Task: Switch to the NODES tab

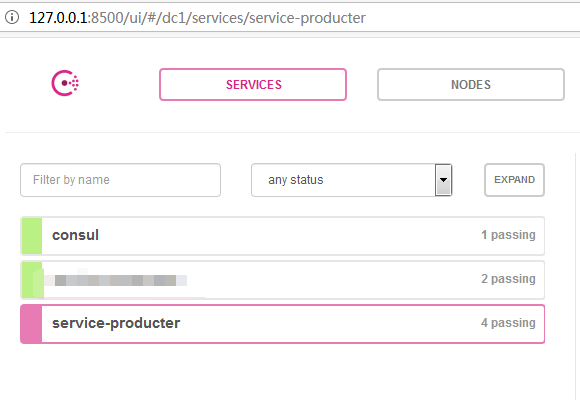Action: [x=471, y=84]
